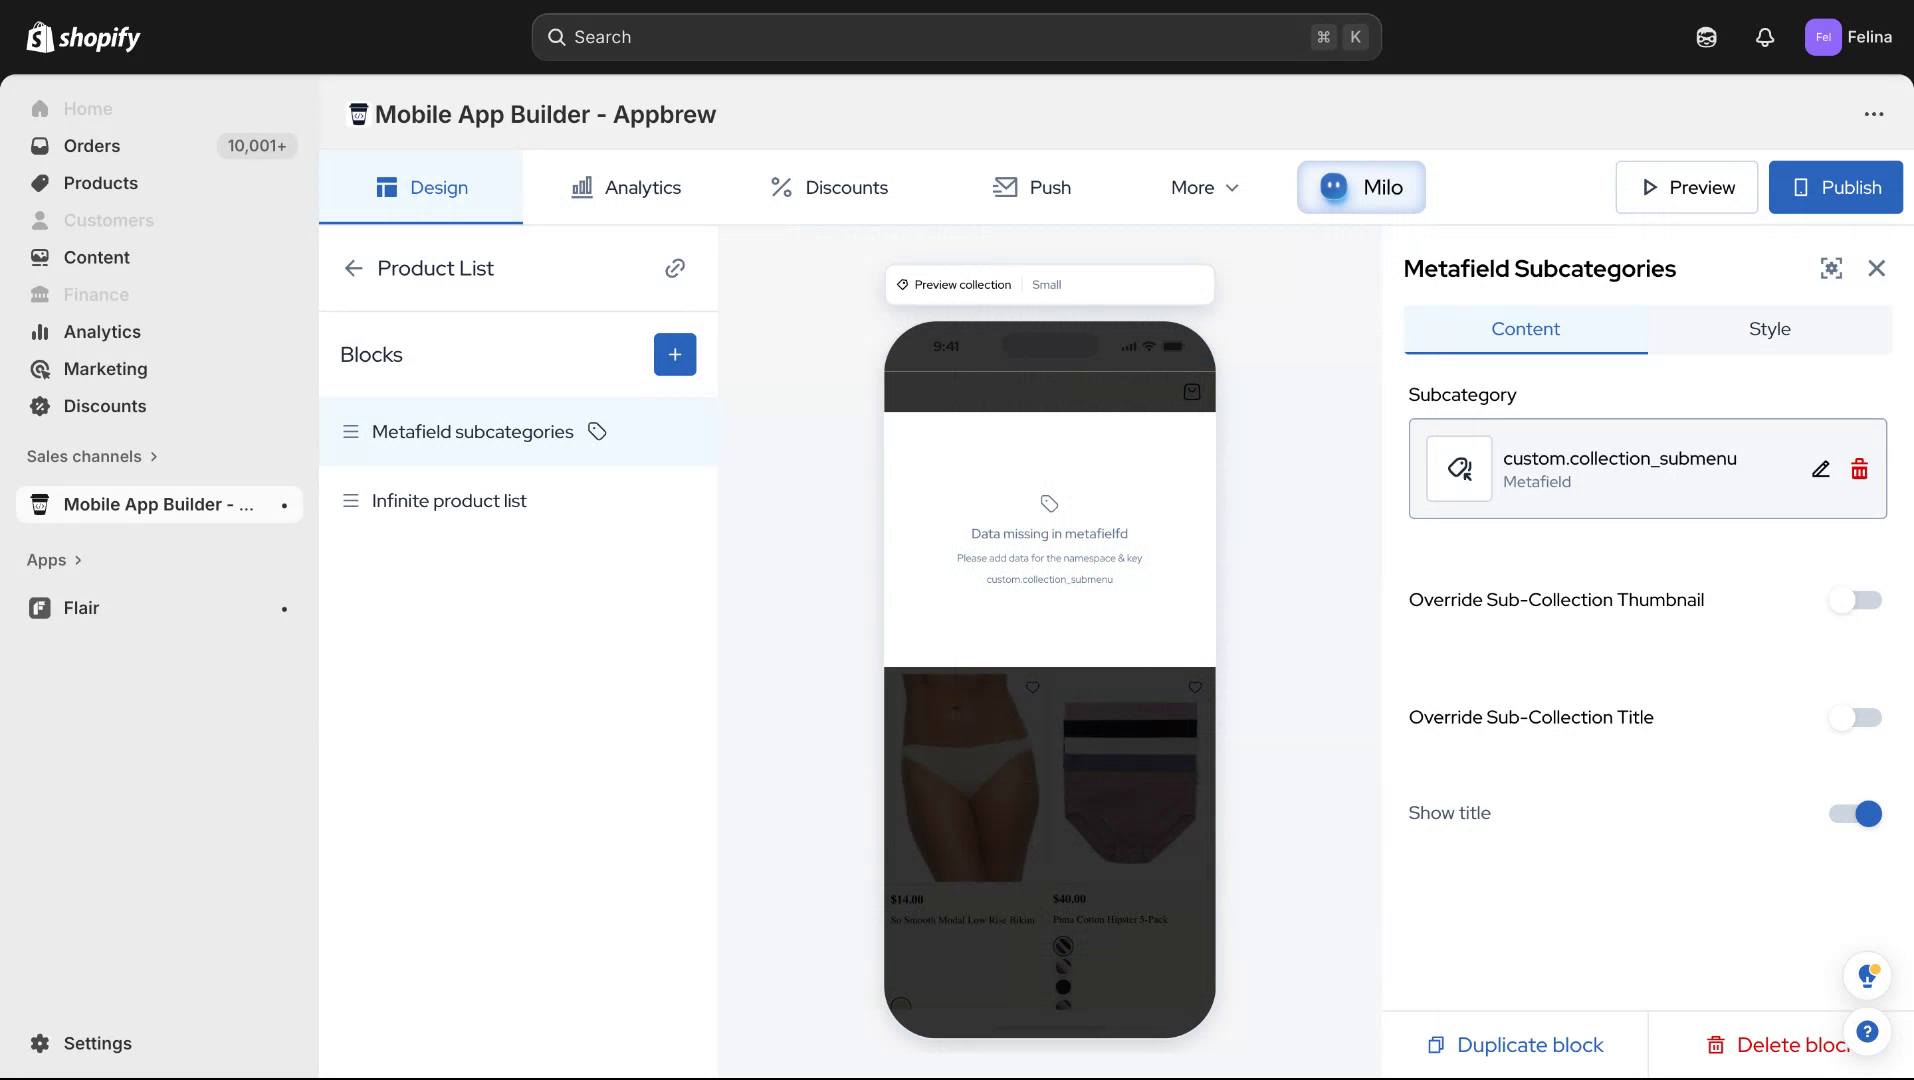1914x1080 pixels.
Task: Duplicate the current block
Action: click(x=1514, y=1044)
